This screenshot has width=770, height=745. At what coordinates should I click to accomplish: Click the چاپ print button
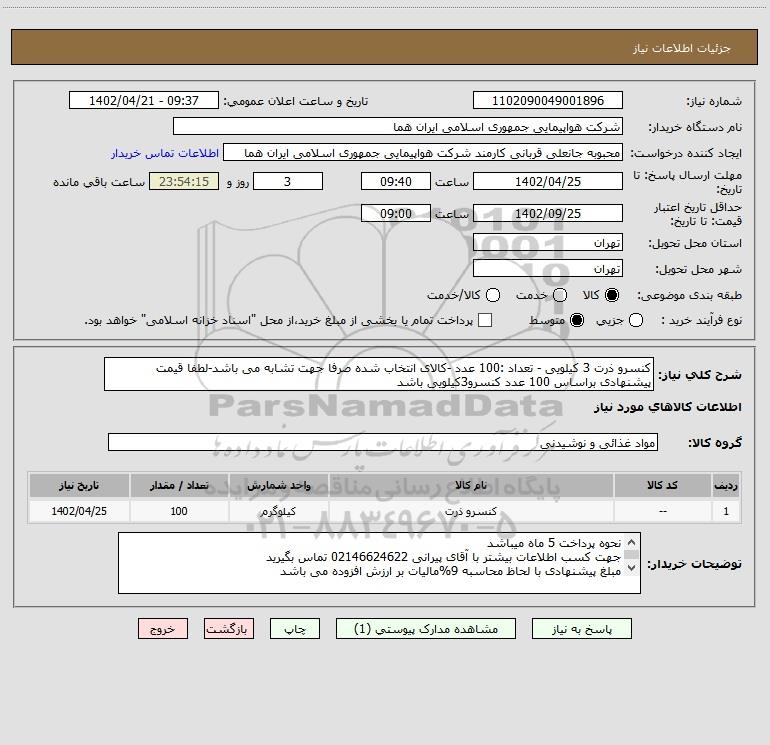click(295, 629)
